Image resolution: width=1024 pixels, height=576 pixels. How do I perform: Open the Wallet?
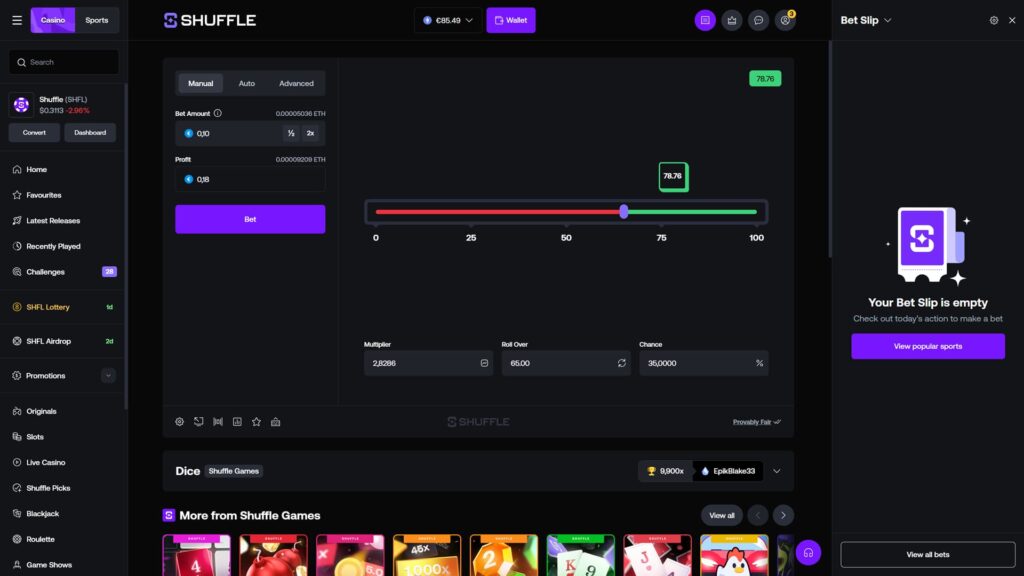point(511,20)
